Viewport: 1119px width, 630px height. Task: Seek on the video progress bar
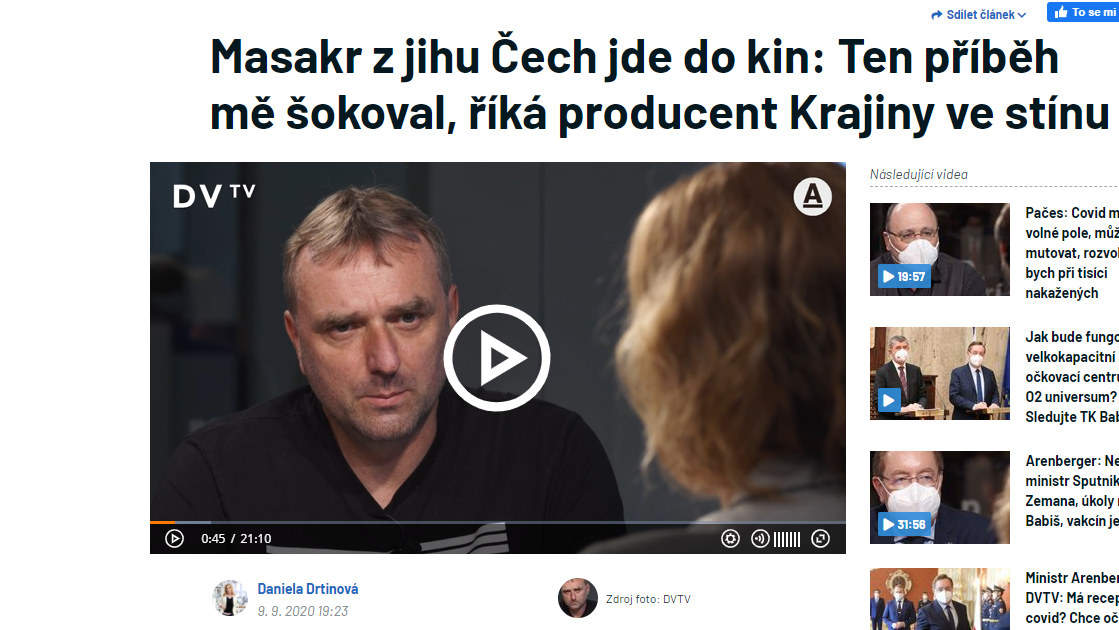point(497,523)
